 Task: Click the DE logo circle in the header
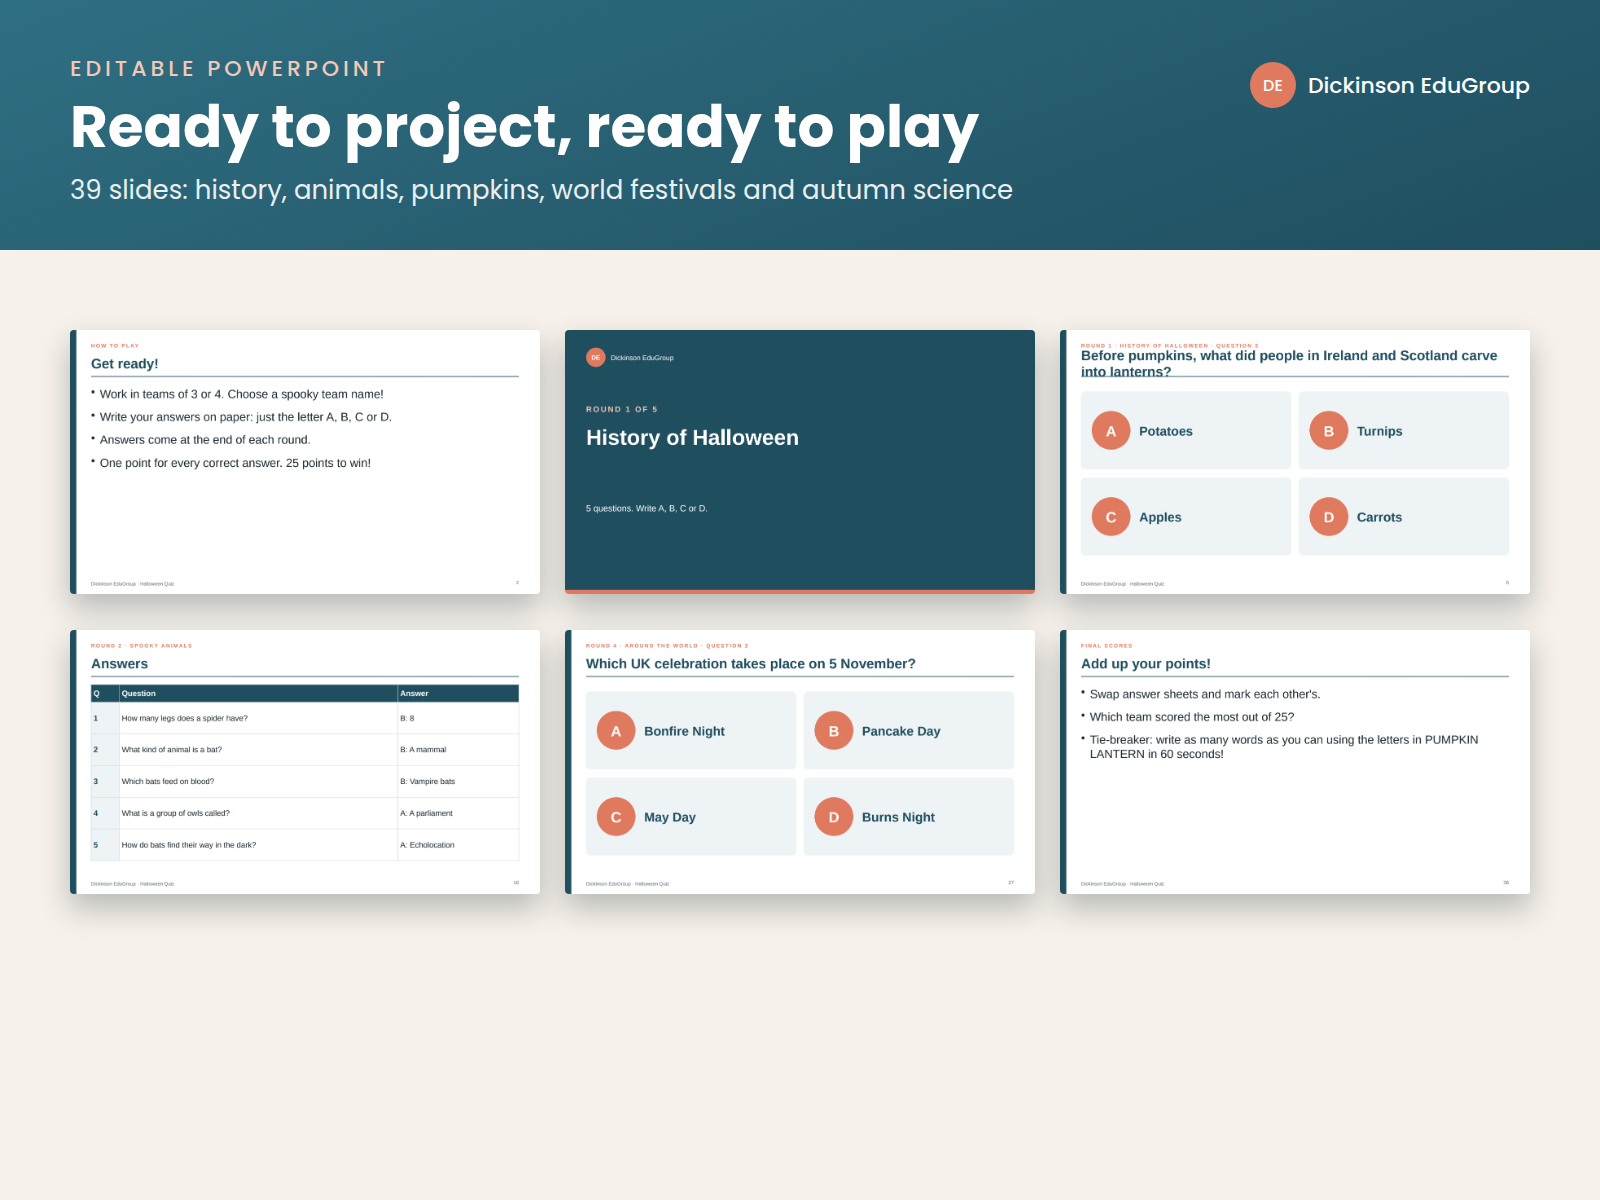[1273, 85]
